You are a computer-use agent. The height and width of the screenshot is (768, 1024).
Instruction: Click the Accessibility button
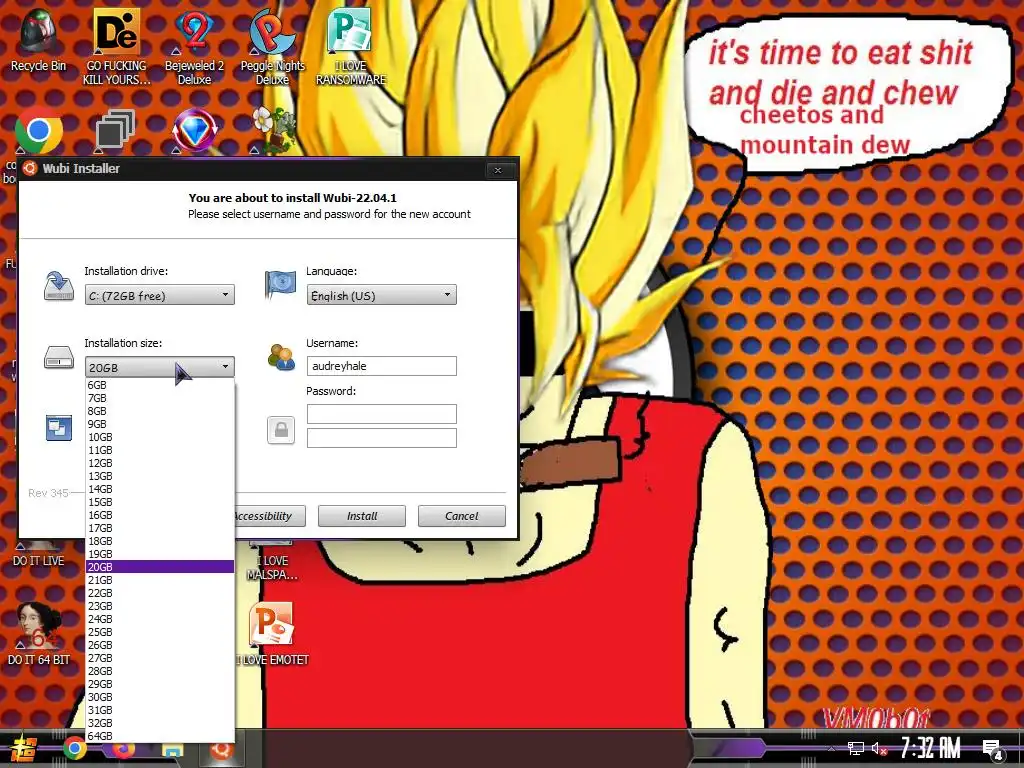pos(270,516)
